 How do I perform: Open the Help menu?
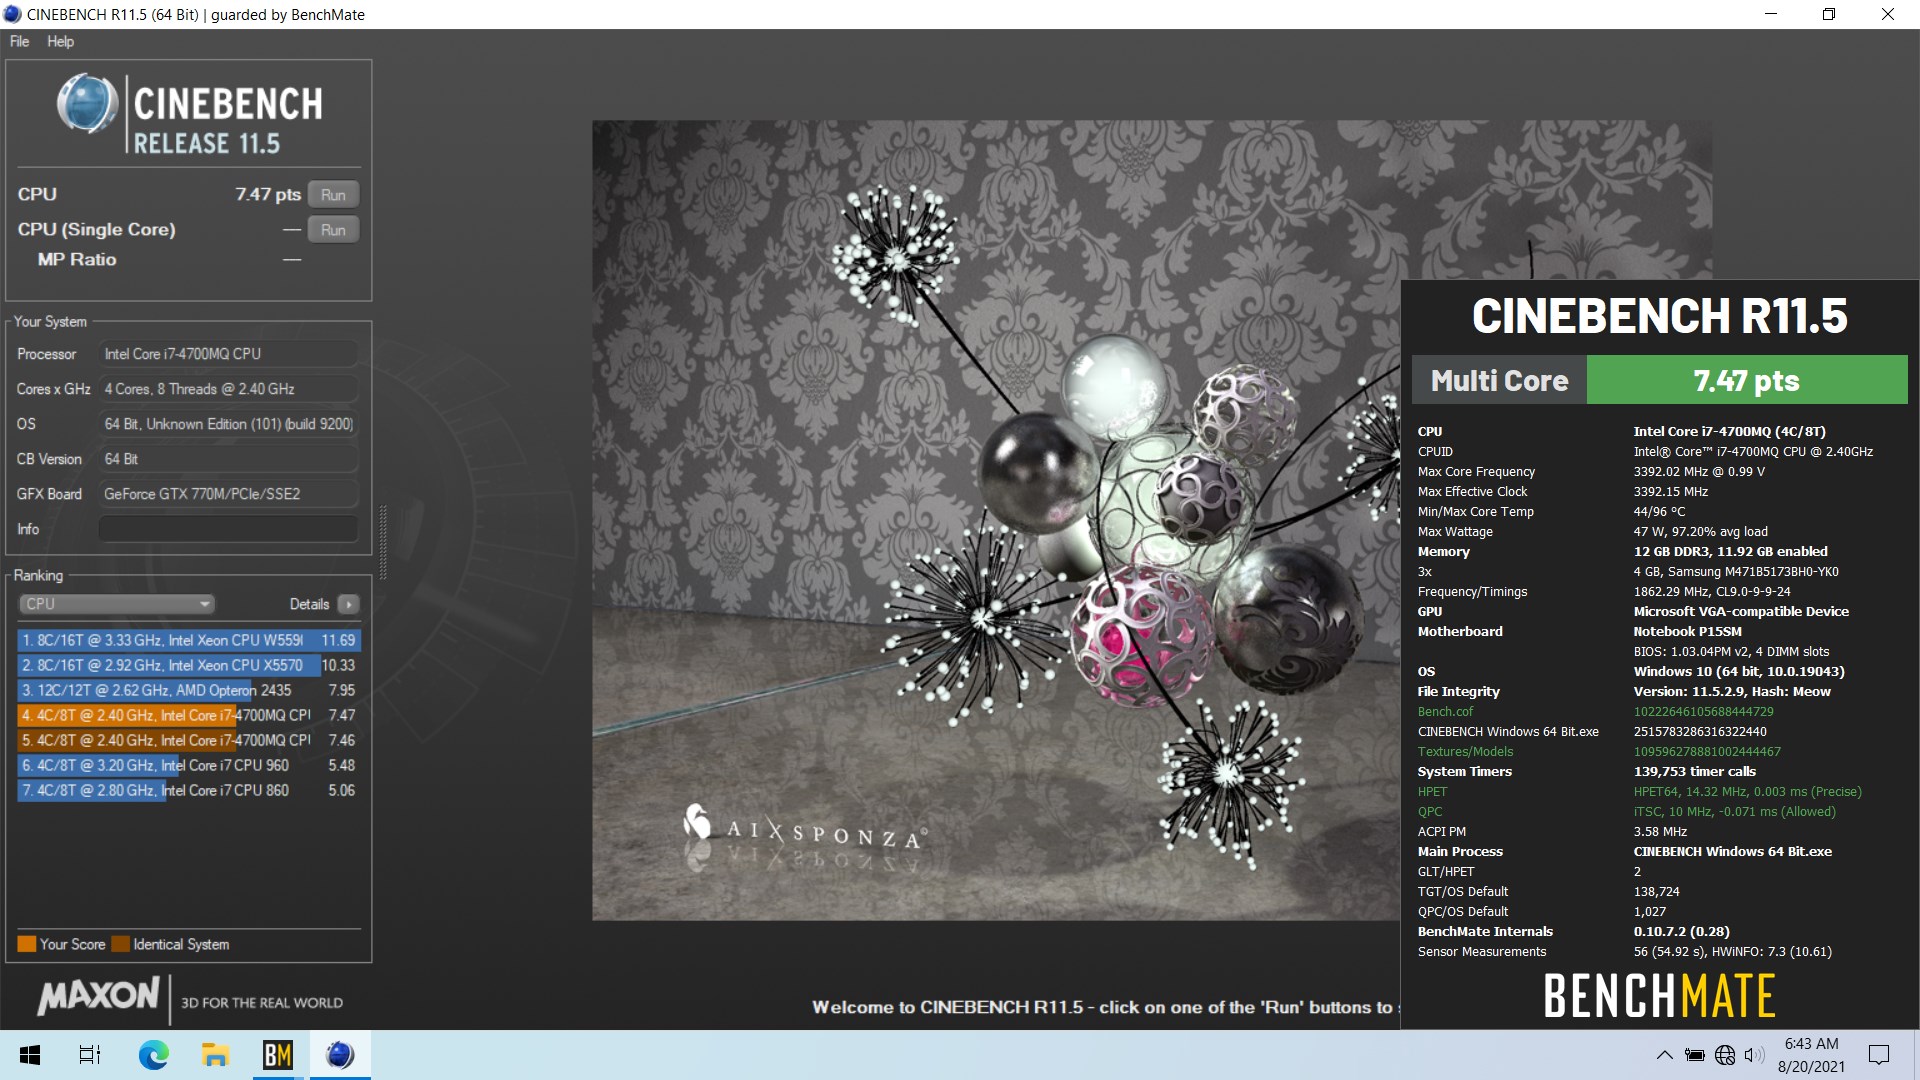tap(60, 41)
